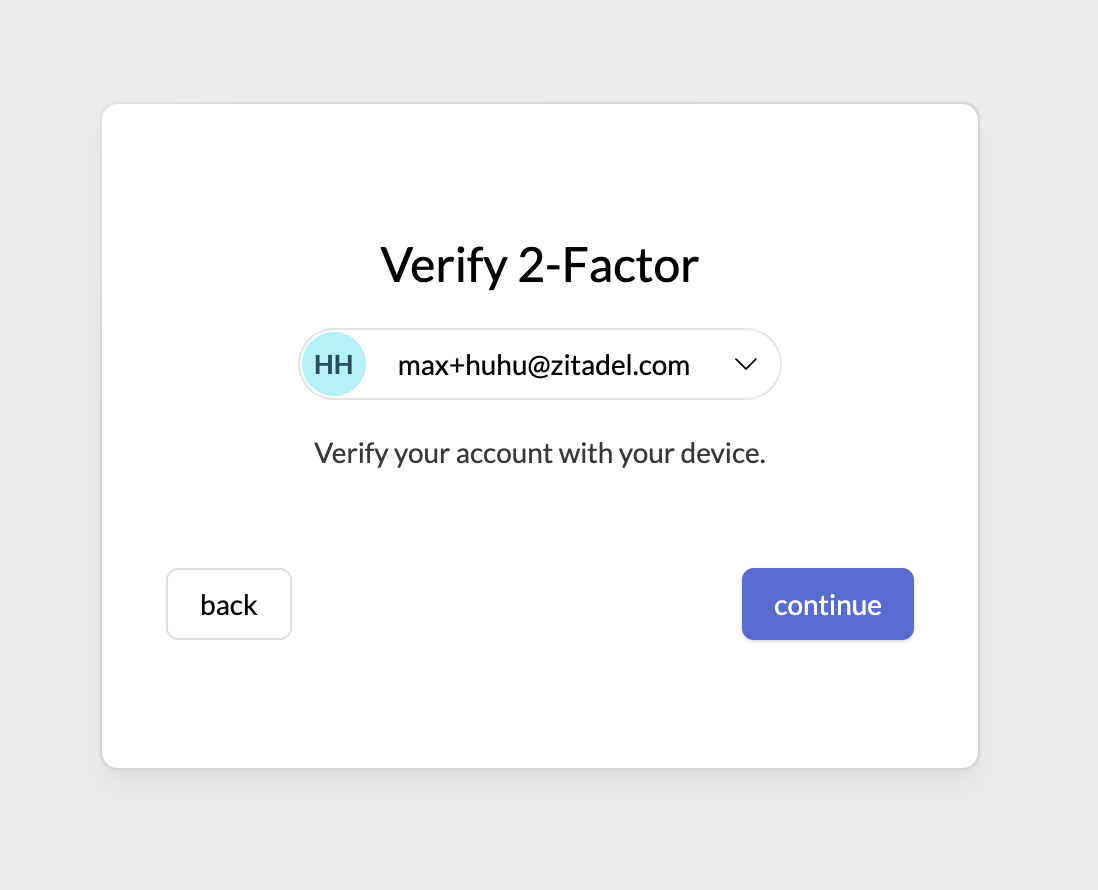Click the 'HH' initials in the avatar
Screen dimensions: 1098x890
tap(334, 364)
